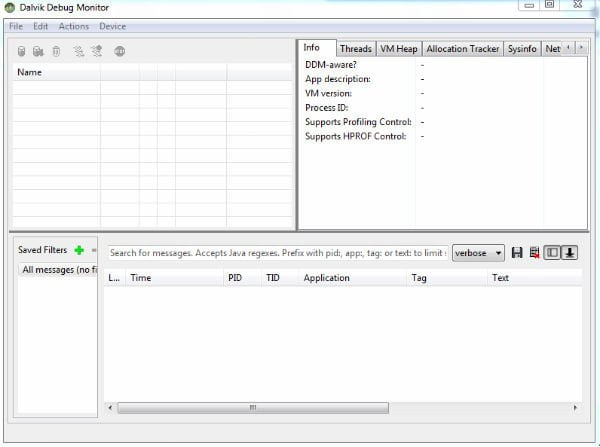This screenshot has width=600, height=447.
Task: Click the tab strip right arrow
Action: [581, 47]
